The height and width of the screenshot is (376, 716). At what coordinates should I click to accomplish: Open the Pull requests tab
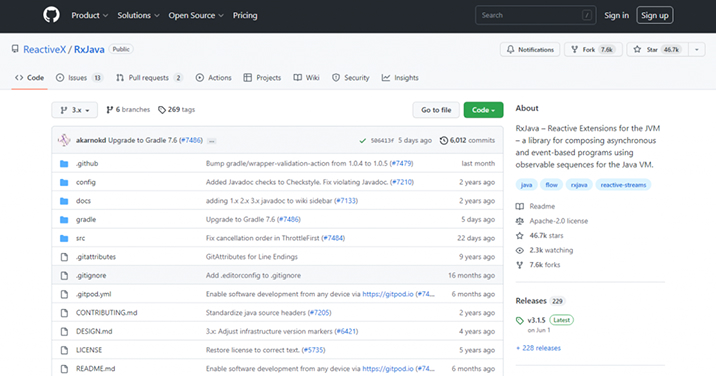pos(149,78)
